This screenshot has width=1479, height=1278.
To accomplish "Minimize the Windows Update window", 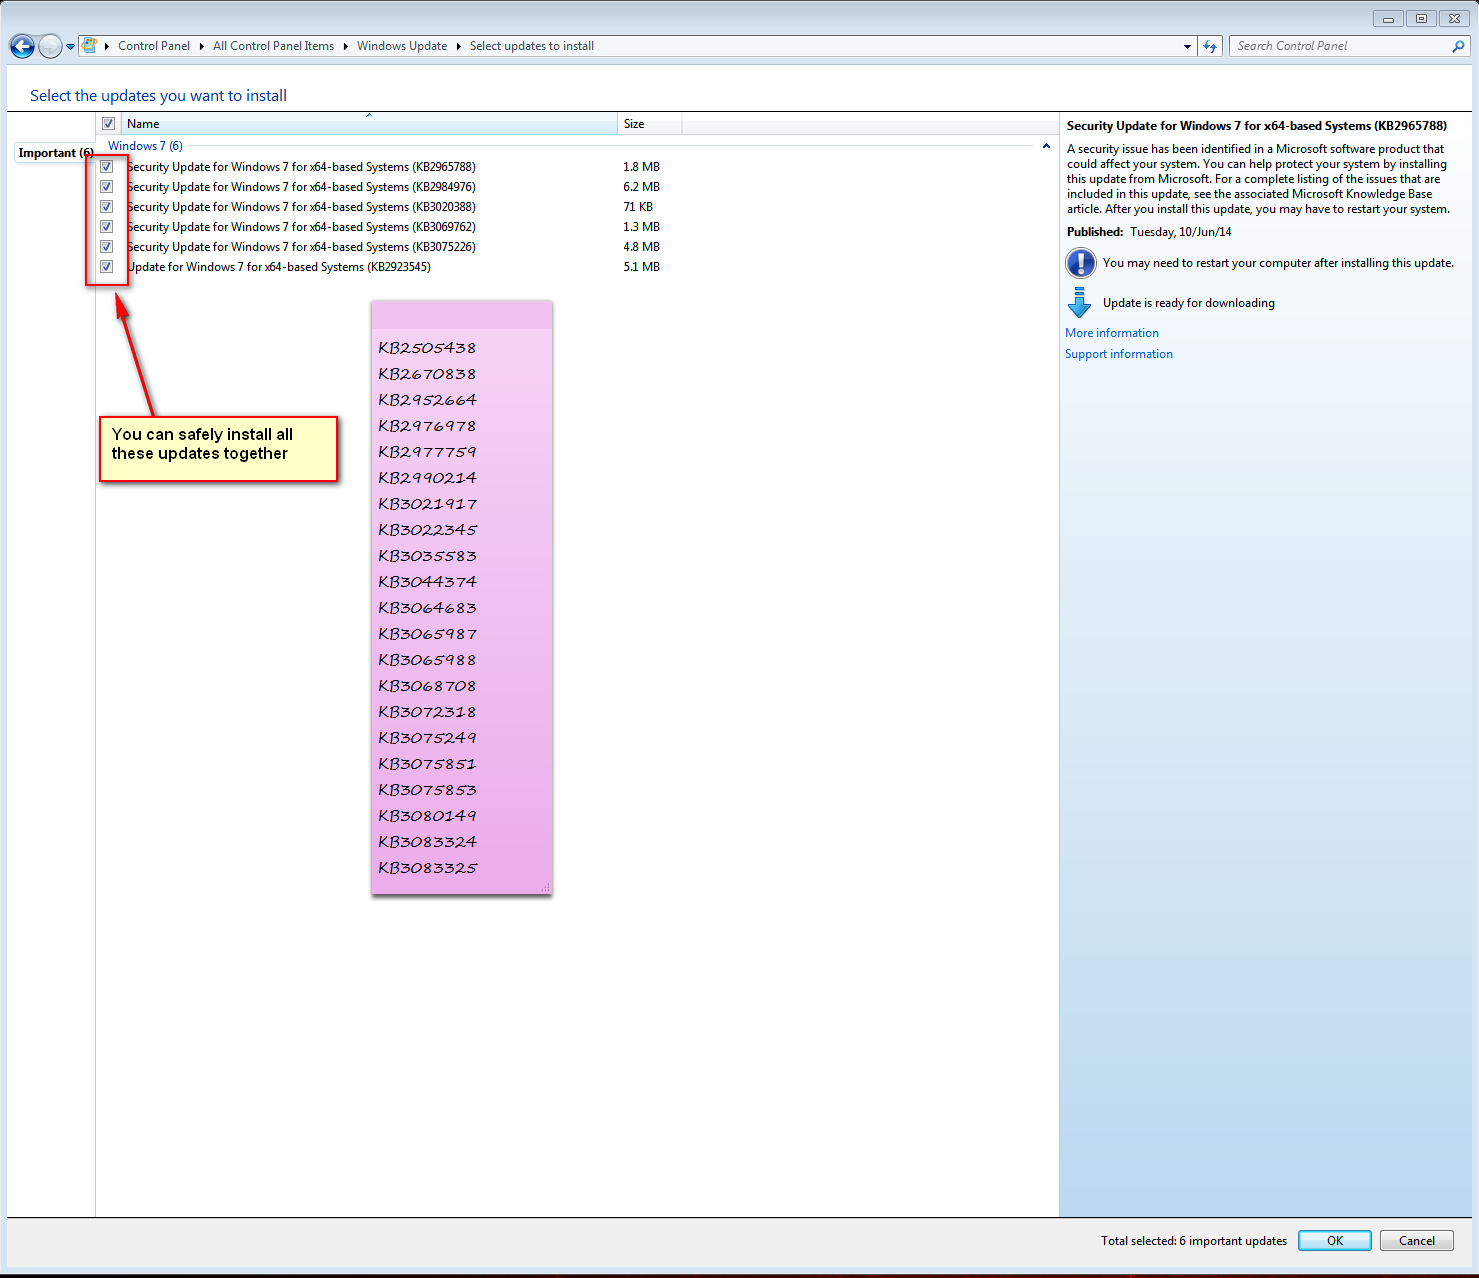I will pyautogui.click(x=1388, y=18).
